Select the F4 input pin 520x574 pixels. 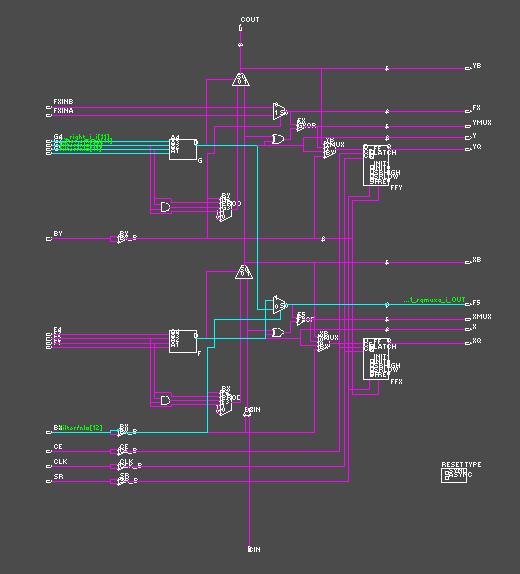point(49,334)
